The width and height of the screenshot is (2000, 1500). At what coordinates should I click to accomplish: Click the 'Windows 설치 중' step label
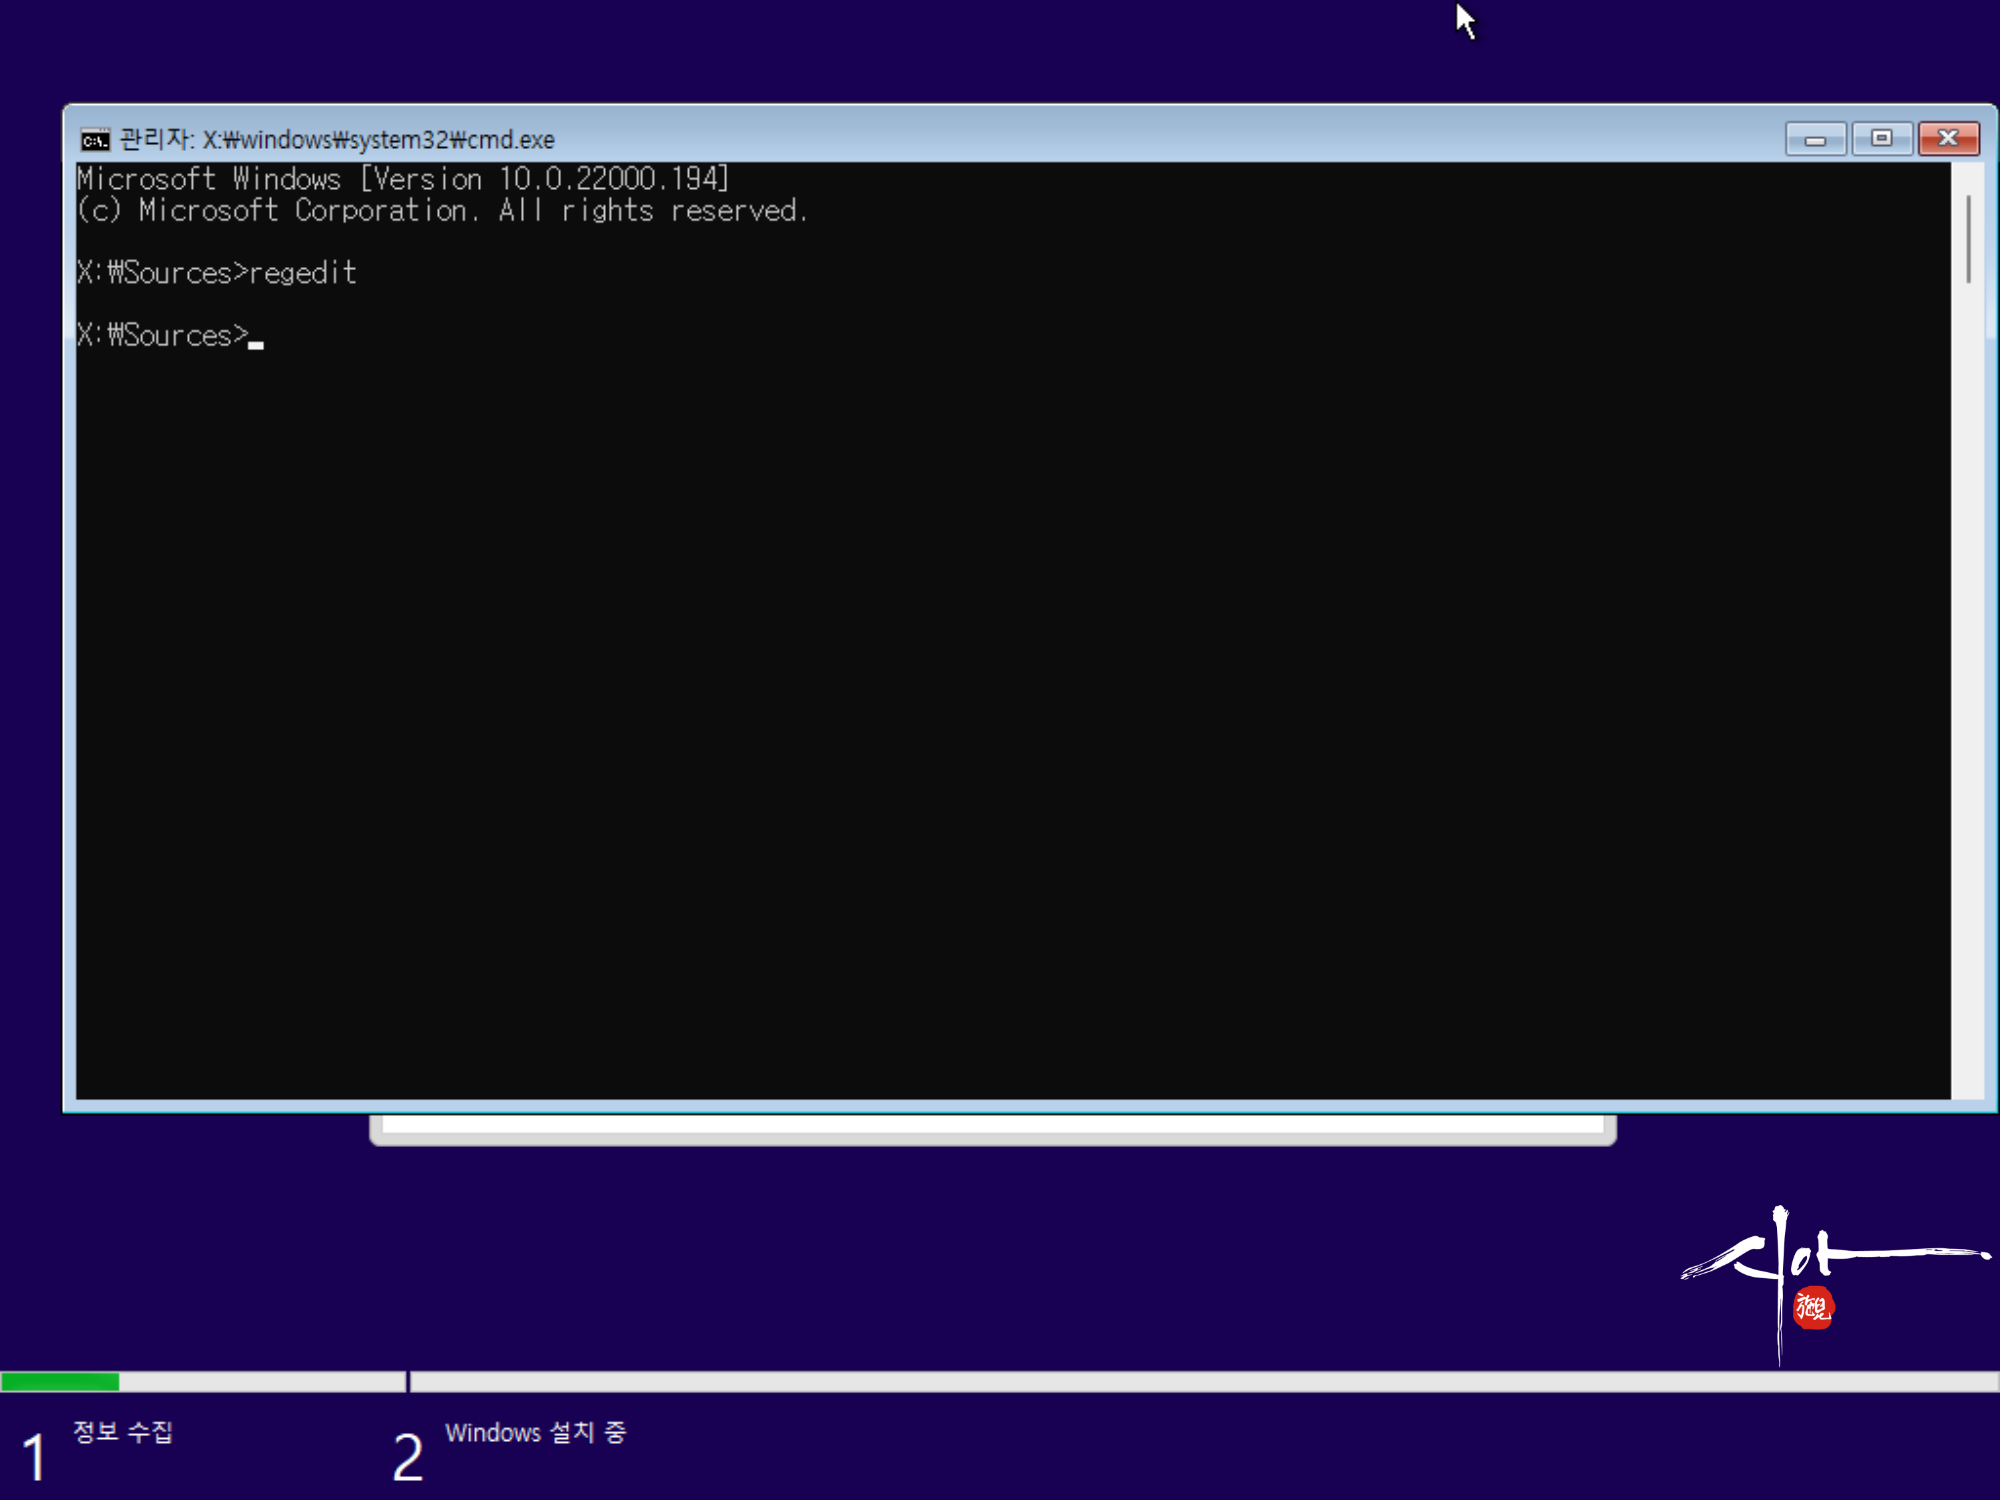(x=535, y=1432)
